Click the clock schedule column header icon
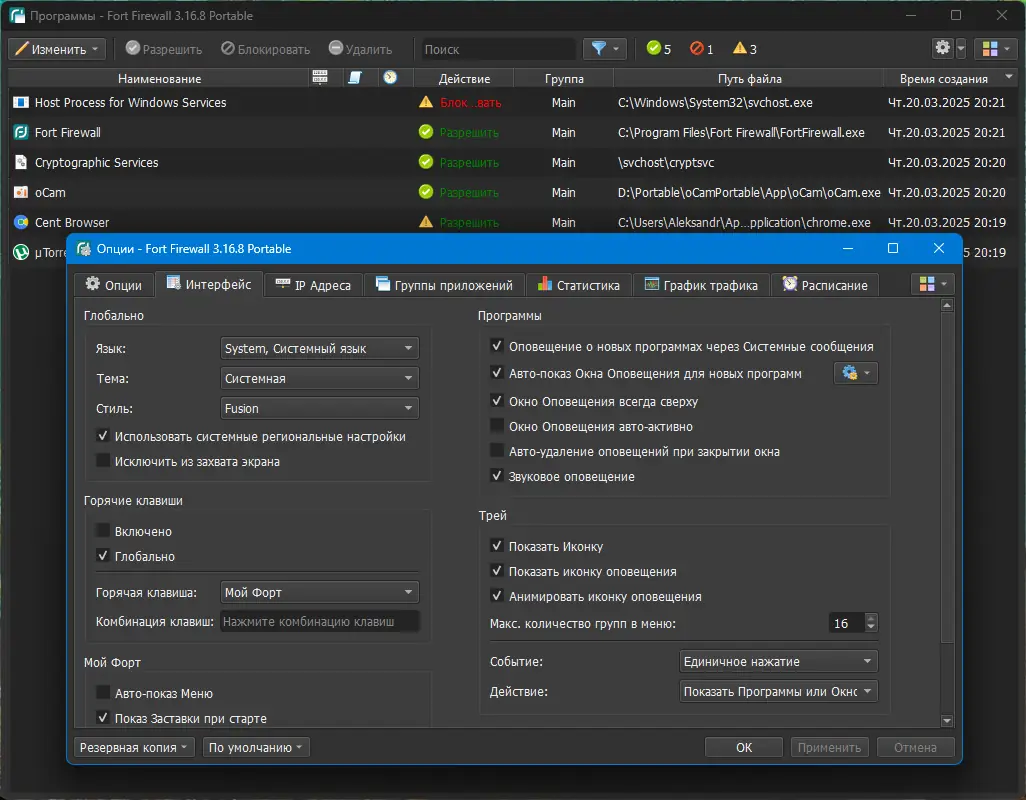The height and width of the screenshot is (800, 1026). [390, 78]
